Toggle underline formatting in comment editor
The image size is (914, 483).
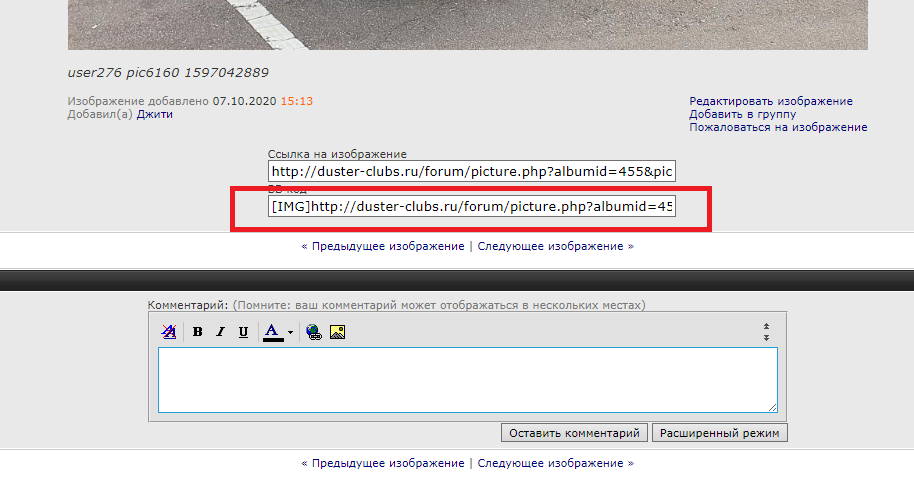(243, 332)
